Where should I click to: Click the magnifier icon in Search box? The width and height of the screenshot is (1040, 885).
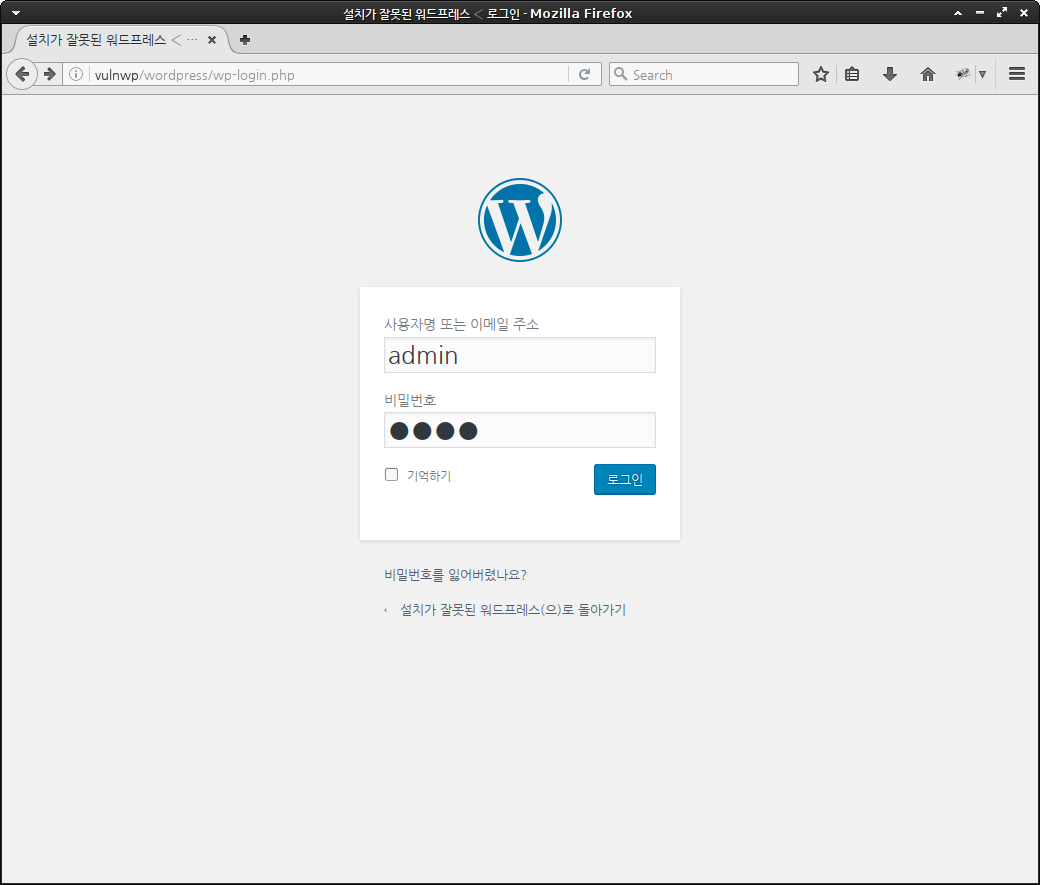[621, 74]
